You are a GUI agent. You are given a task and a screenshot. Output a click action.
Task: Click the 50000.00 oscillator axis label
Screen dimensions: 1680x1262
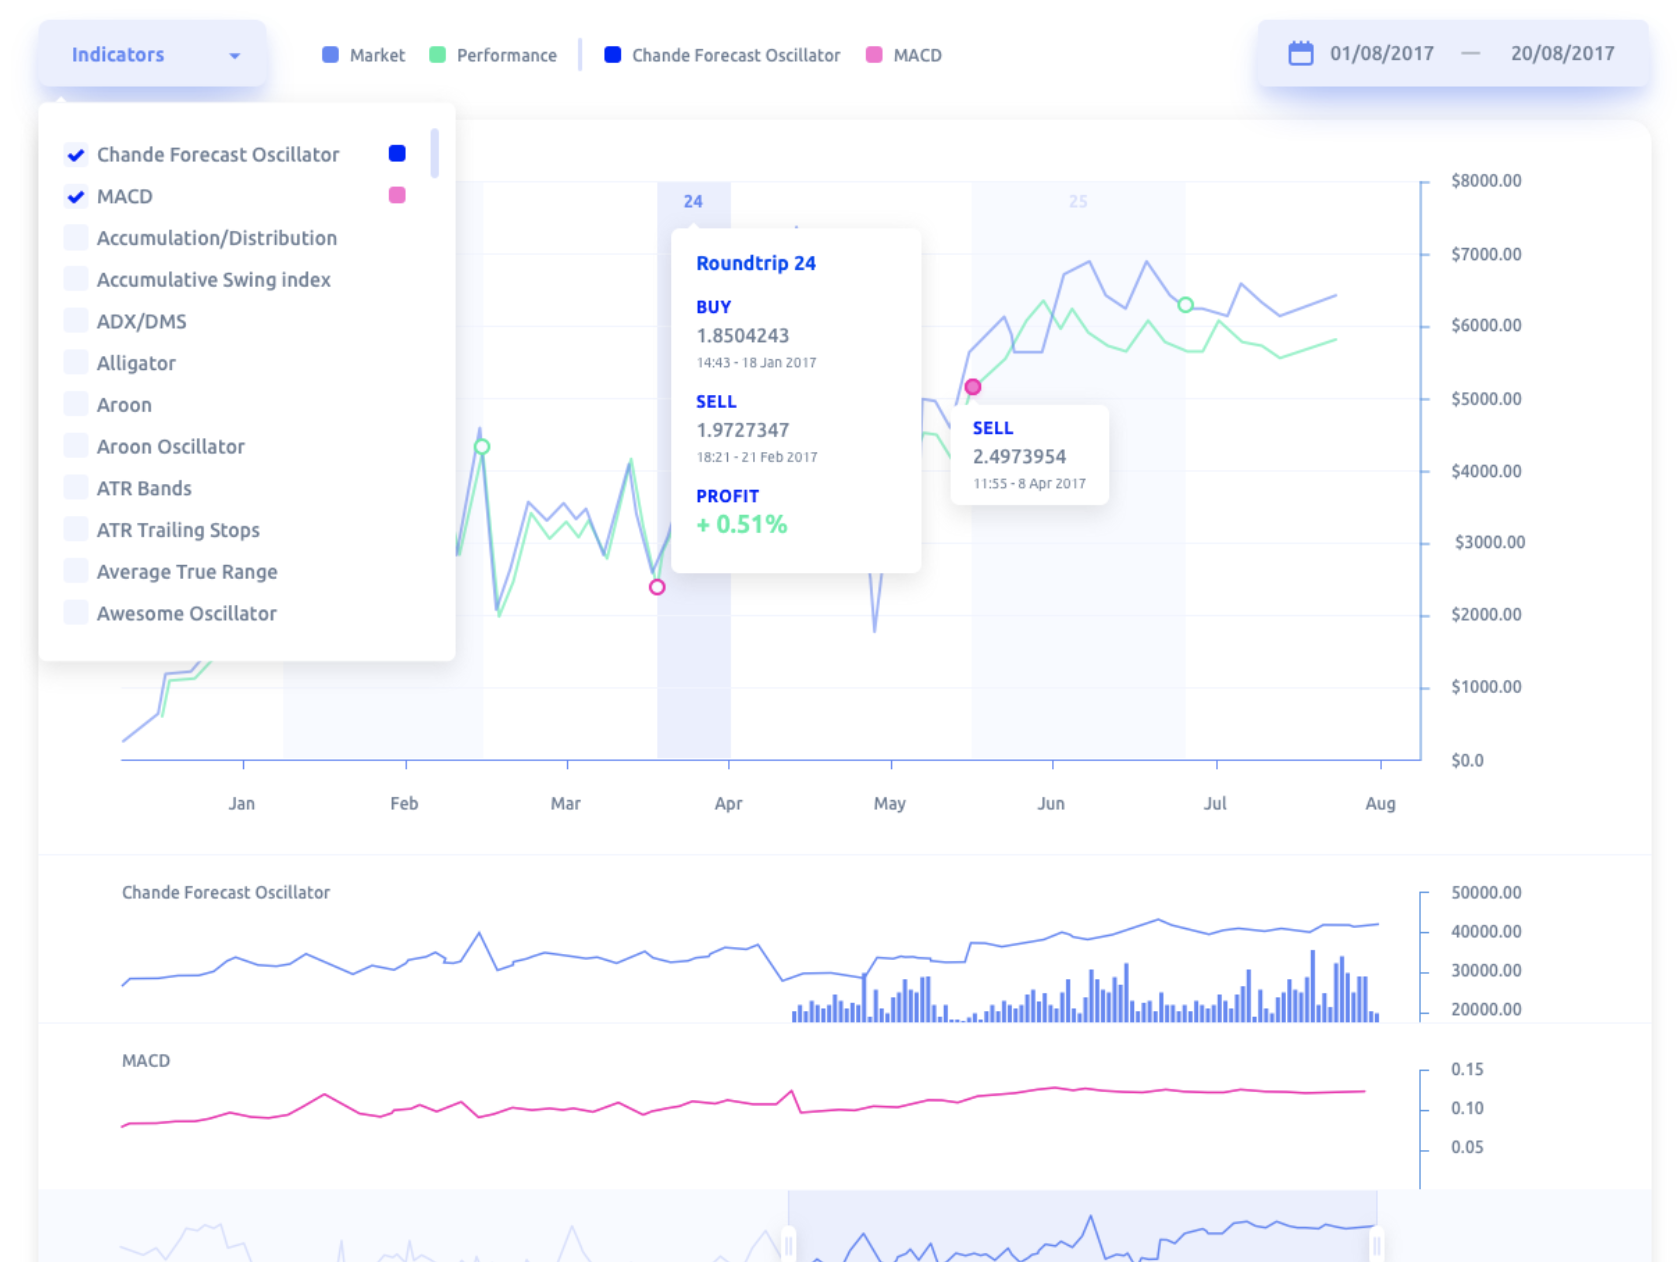[1486, 892]
